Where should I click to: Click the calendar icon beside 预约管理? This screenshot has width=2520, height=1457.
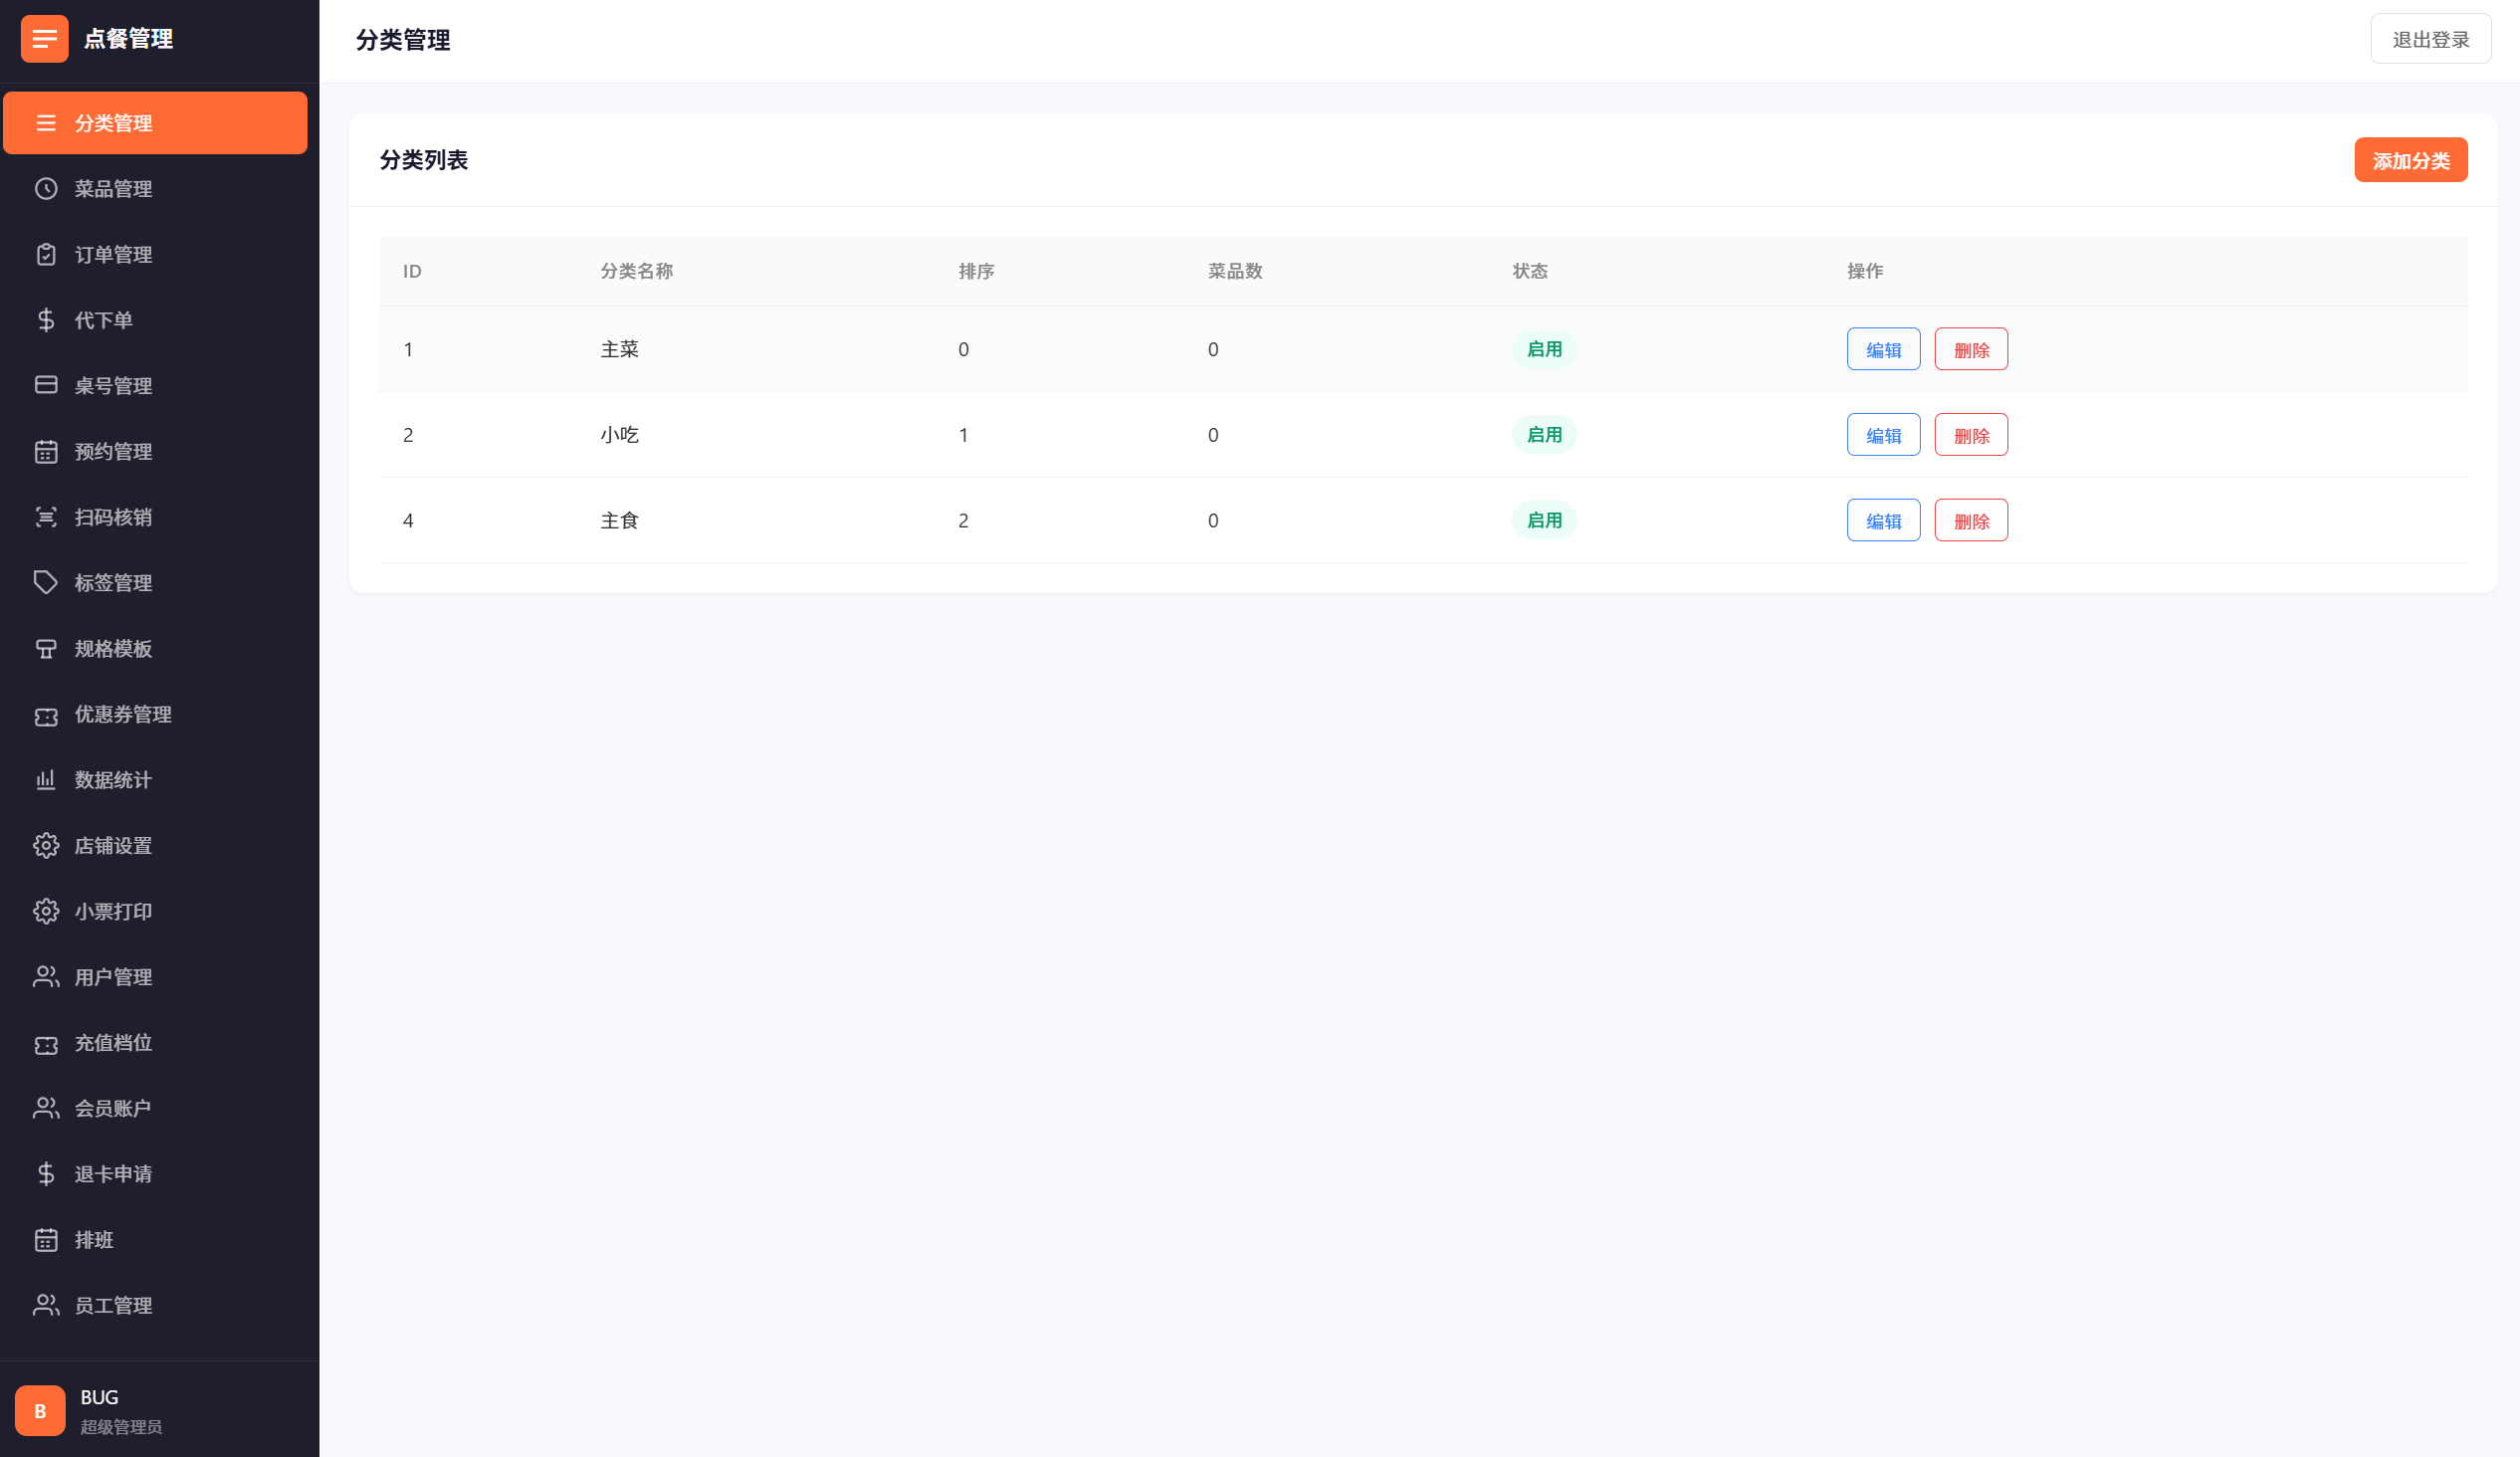tap(46, 452)
